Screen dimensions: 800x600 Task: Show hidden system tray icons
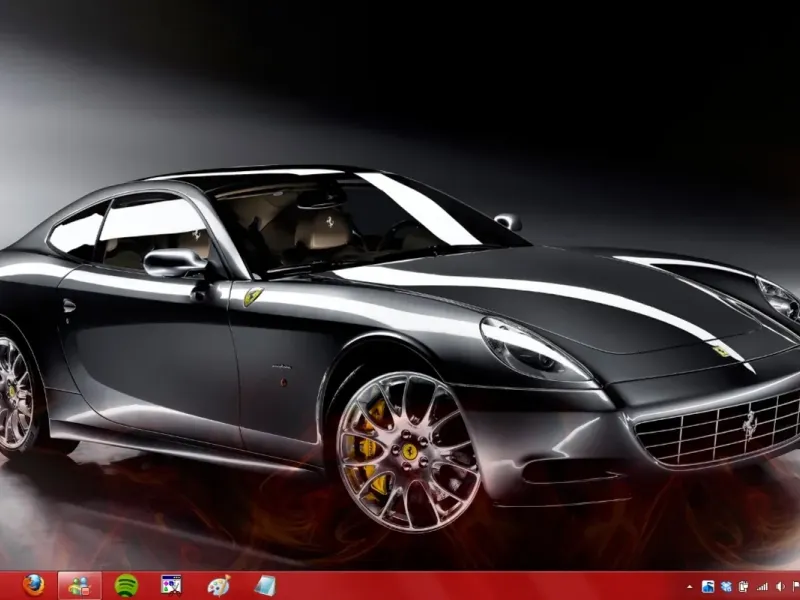[x=690, y=586]
